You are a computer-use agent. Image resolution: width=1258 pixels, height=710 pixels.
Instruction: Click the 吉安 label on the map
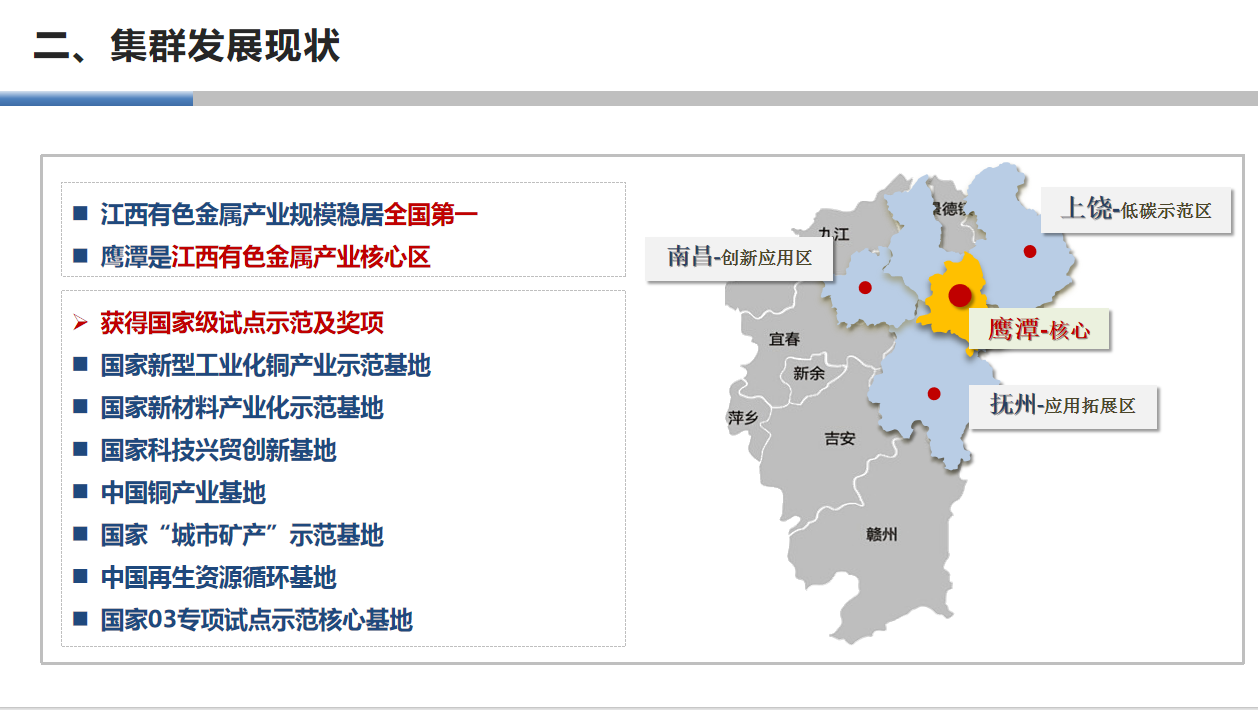coord(839,438)
